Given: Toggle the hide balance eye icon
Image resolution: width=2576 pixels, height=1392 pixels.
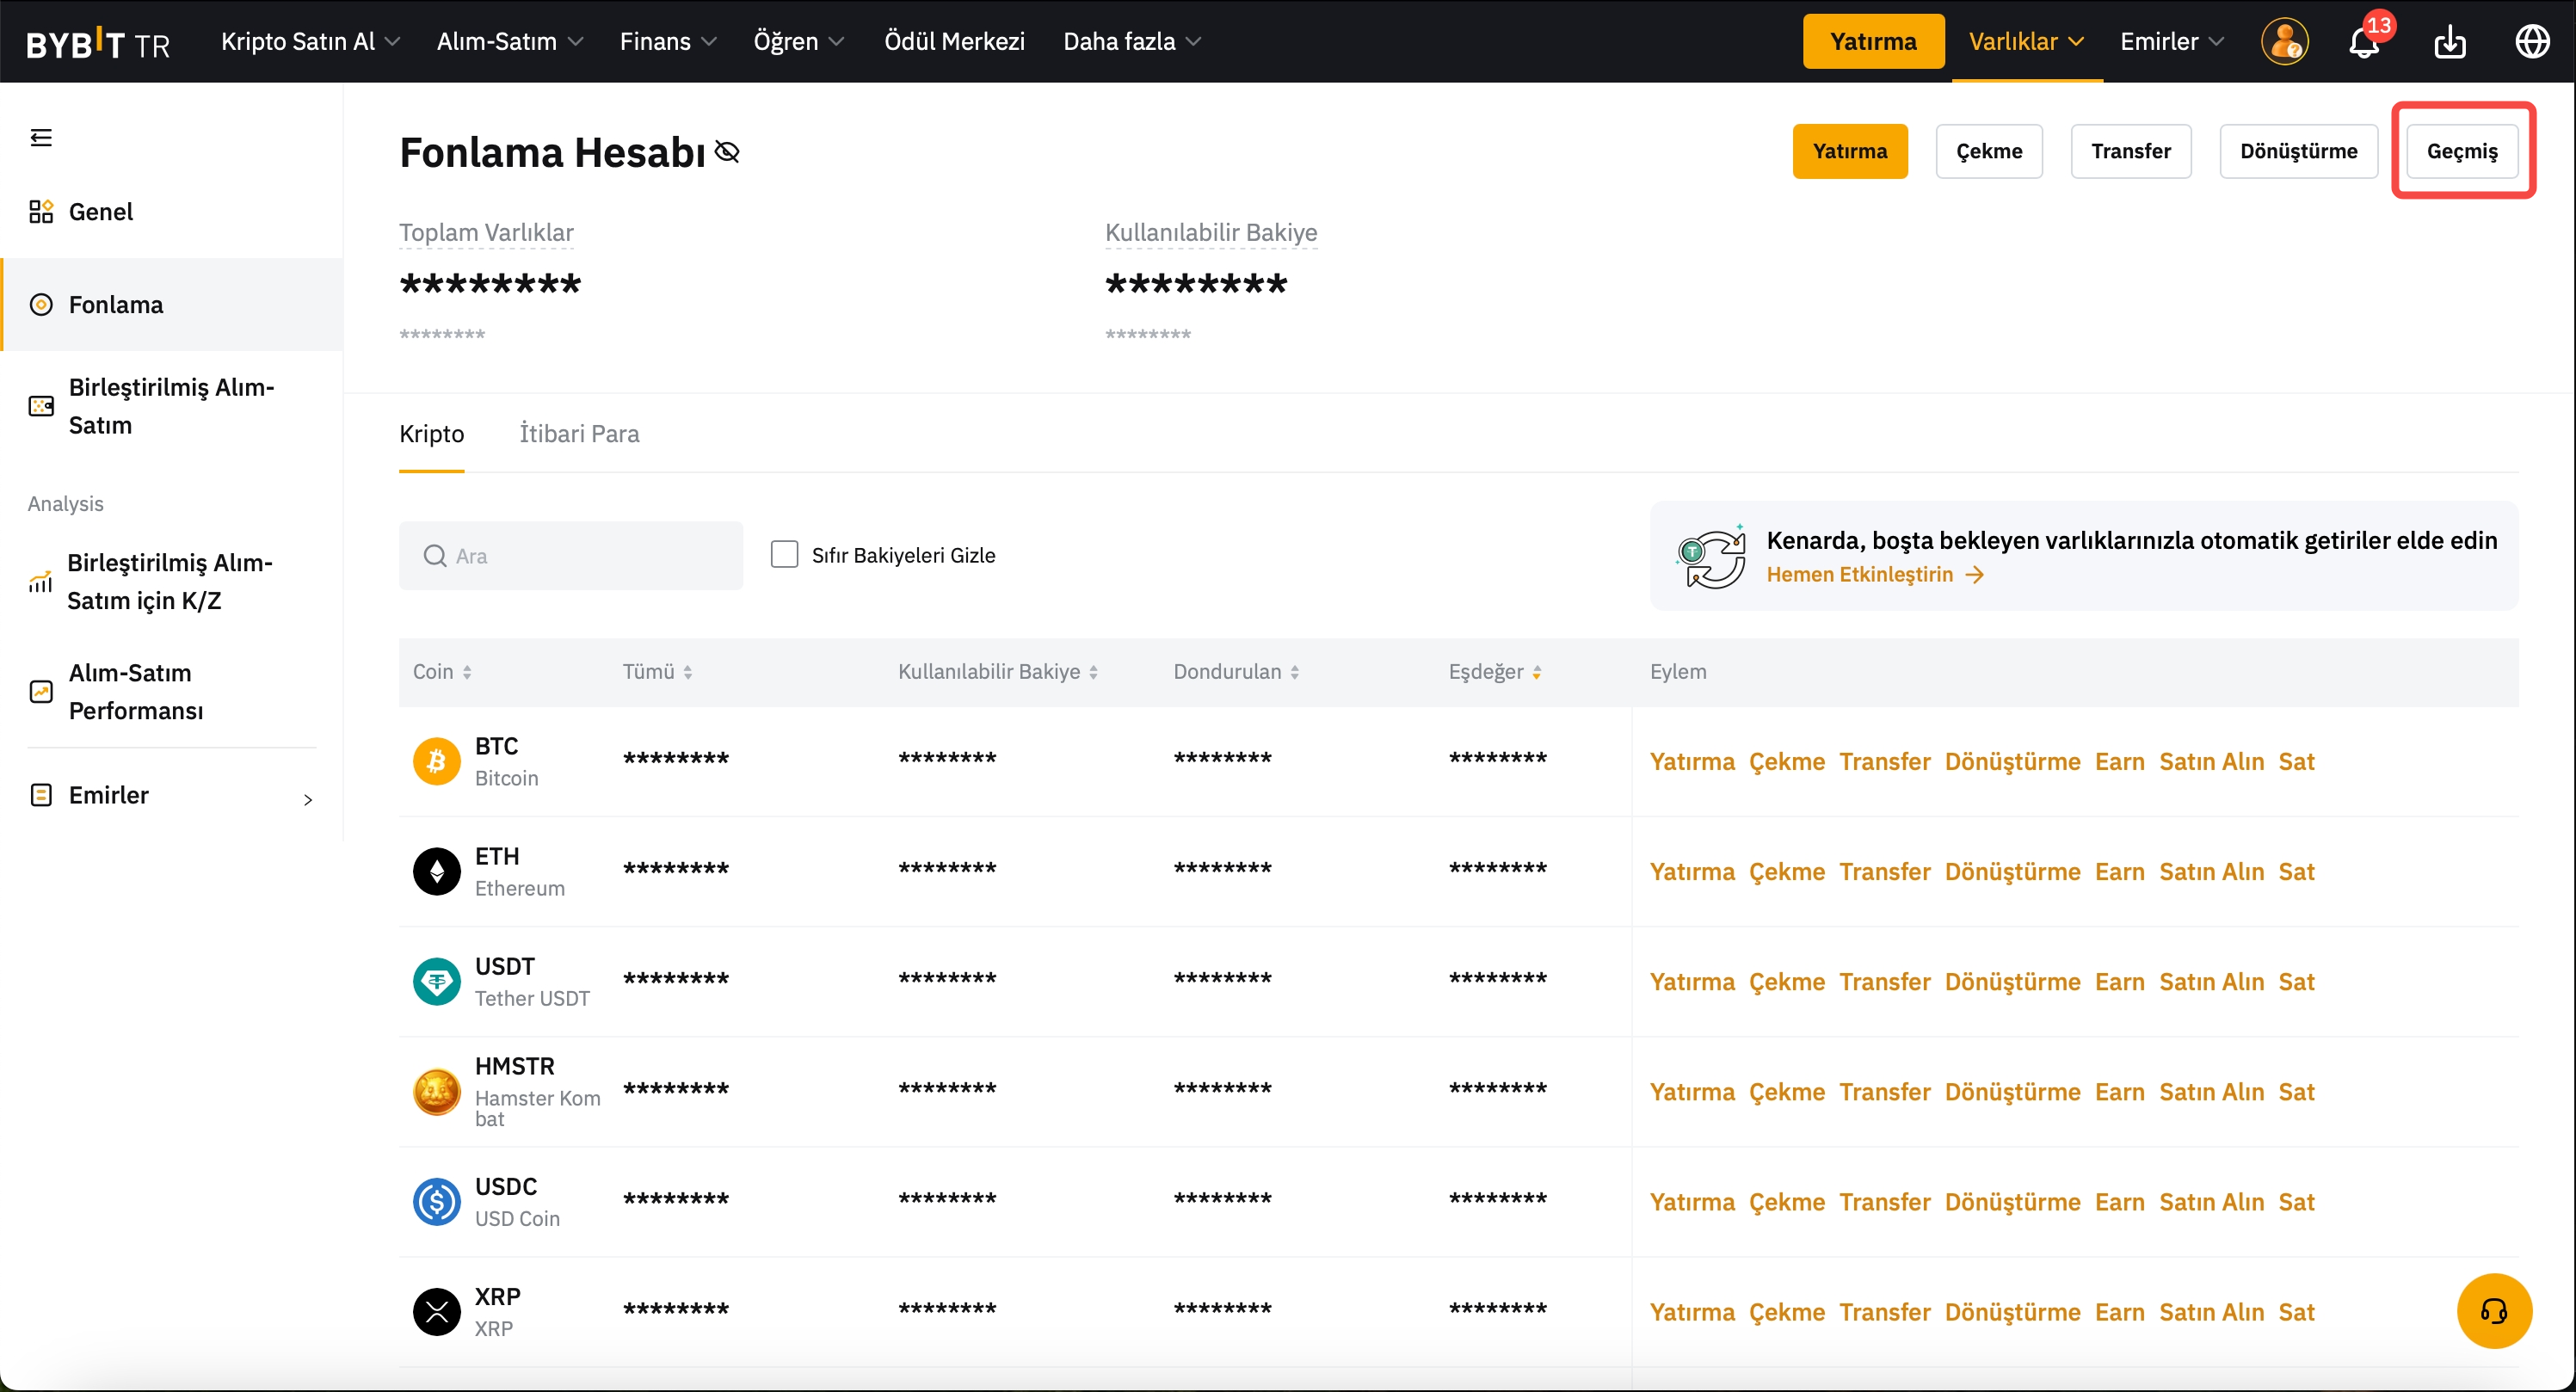Looking at the screenshot, I should [728, 152].
